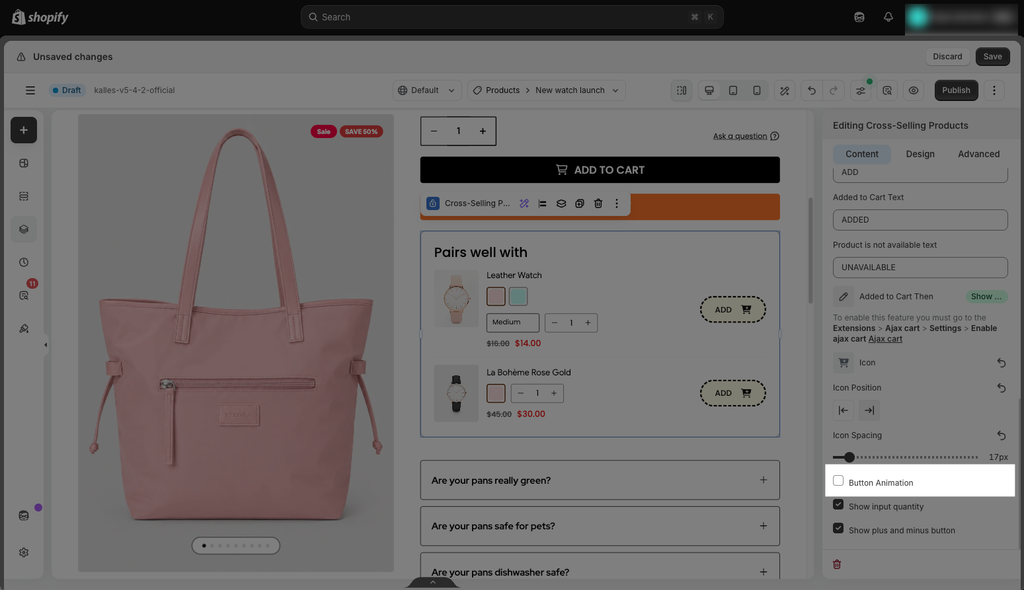Open the three-dot more menu beside Publish
The height and width of the screenshot is (590, 1024).
pos(994,90)
